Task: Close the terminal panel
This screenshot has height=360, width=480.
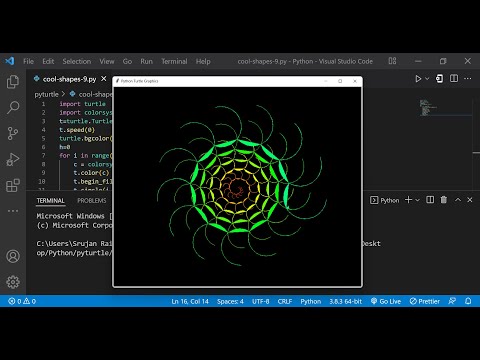Action: (470, 200)
